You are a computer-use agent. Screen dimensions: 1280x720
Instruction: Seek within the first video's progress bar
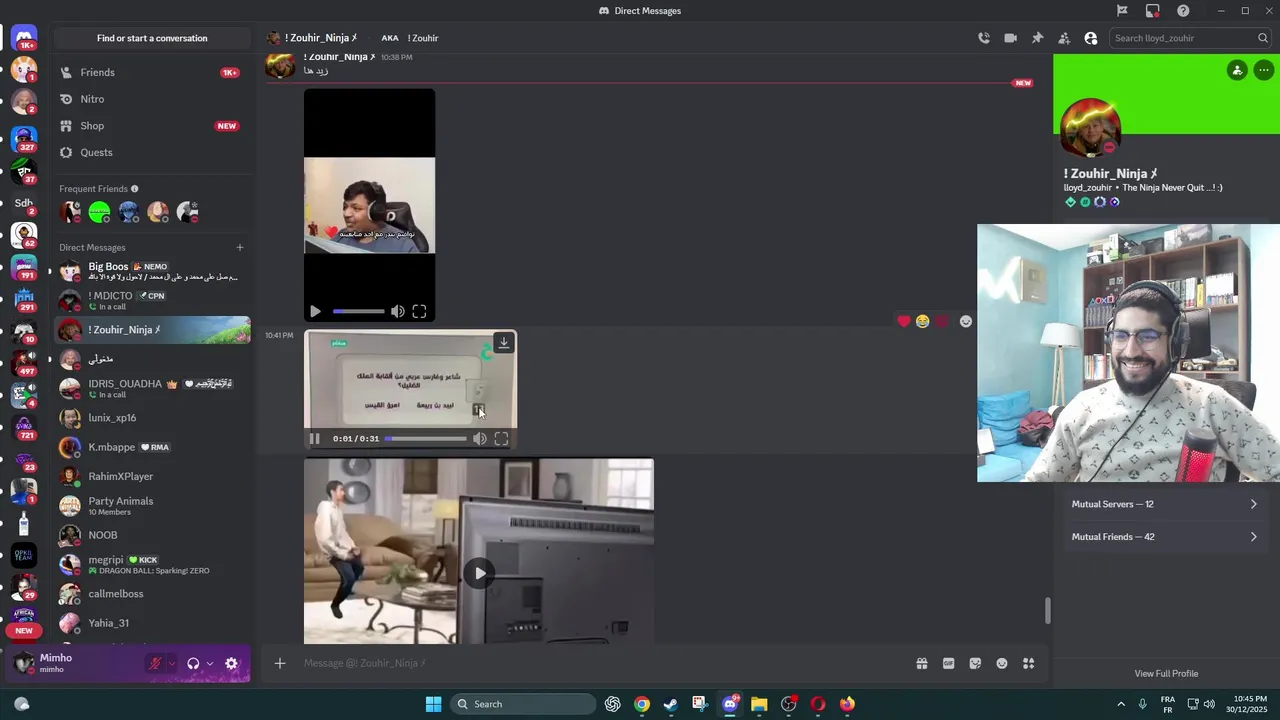[358, 312]
